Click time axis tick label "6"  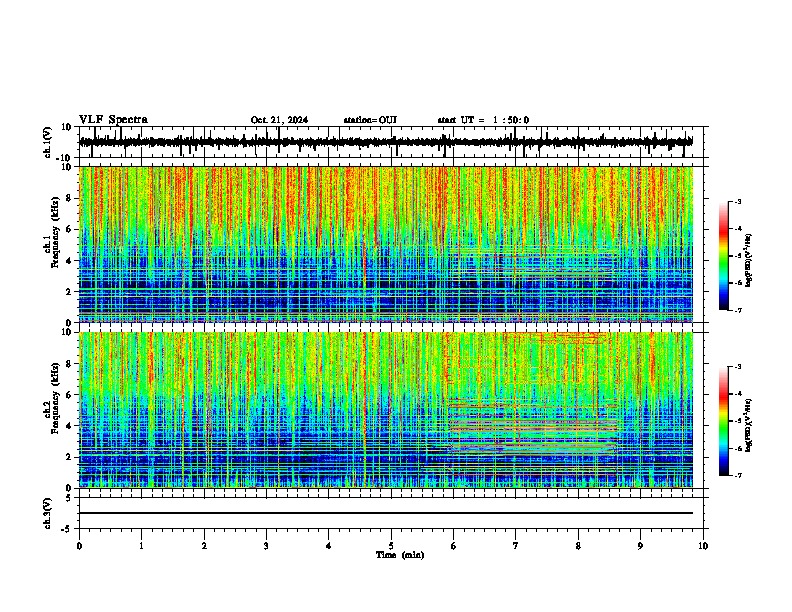(x=454, y=546)
